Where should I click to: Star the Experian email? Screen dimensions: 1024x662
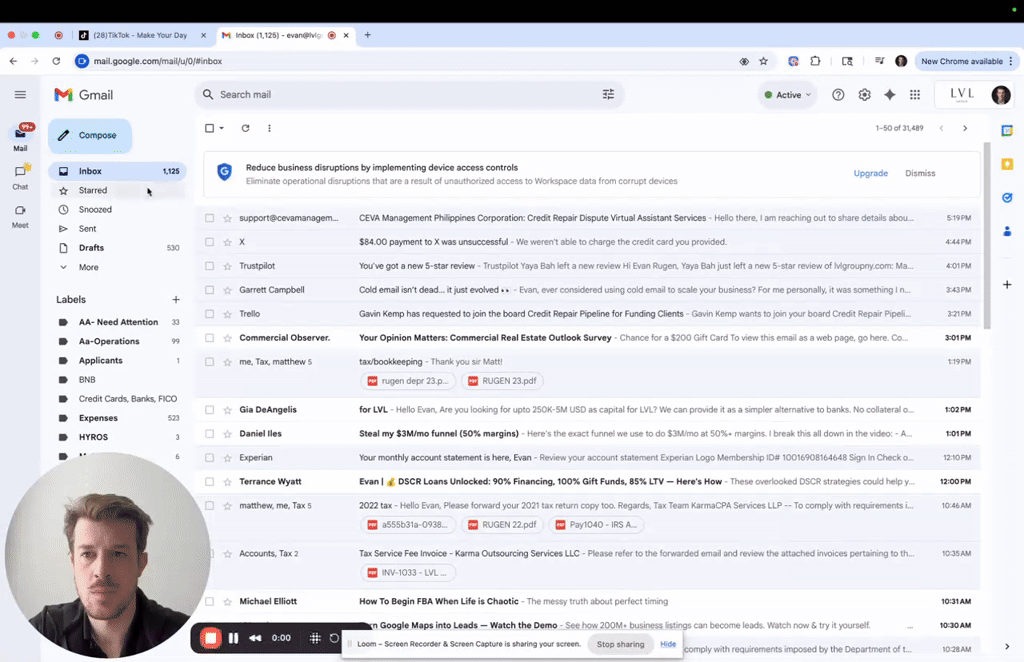(227, 458)
